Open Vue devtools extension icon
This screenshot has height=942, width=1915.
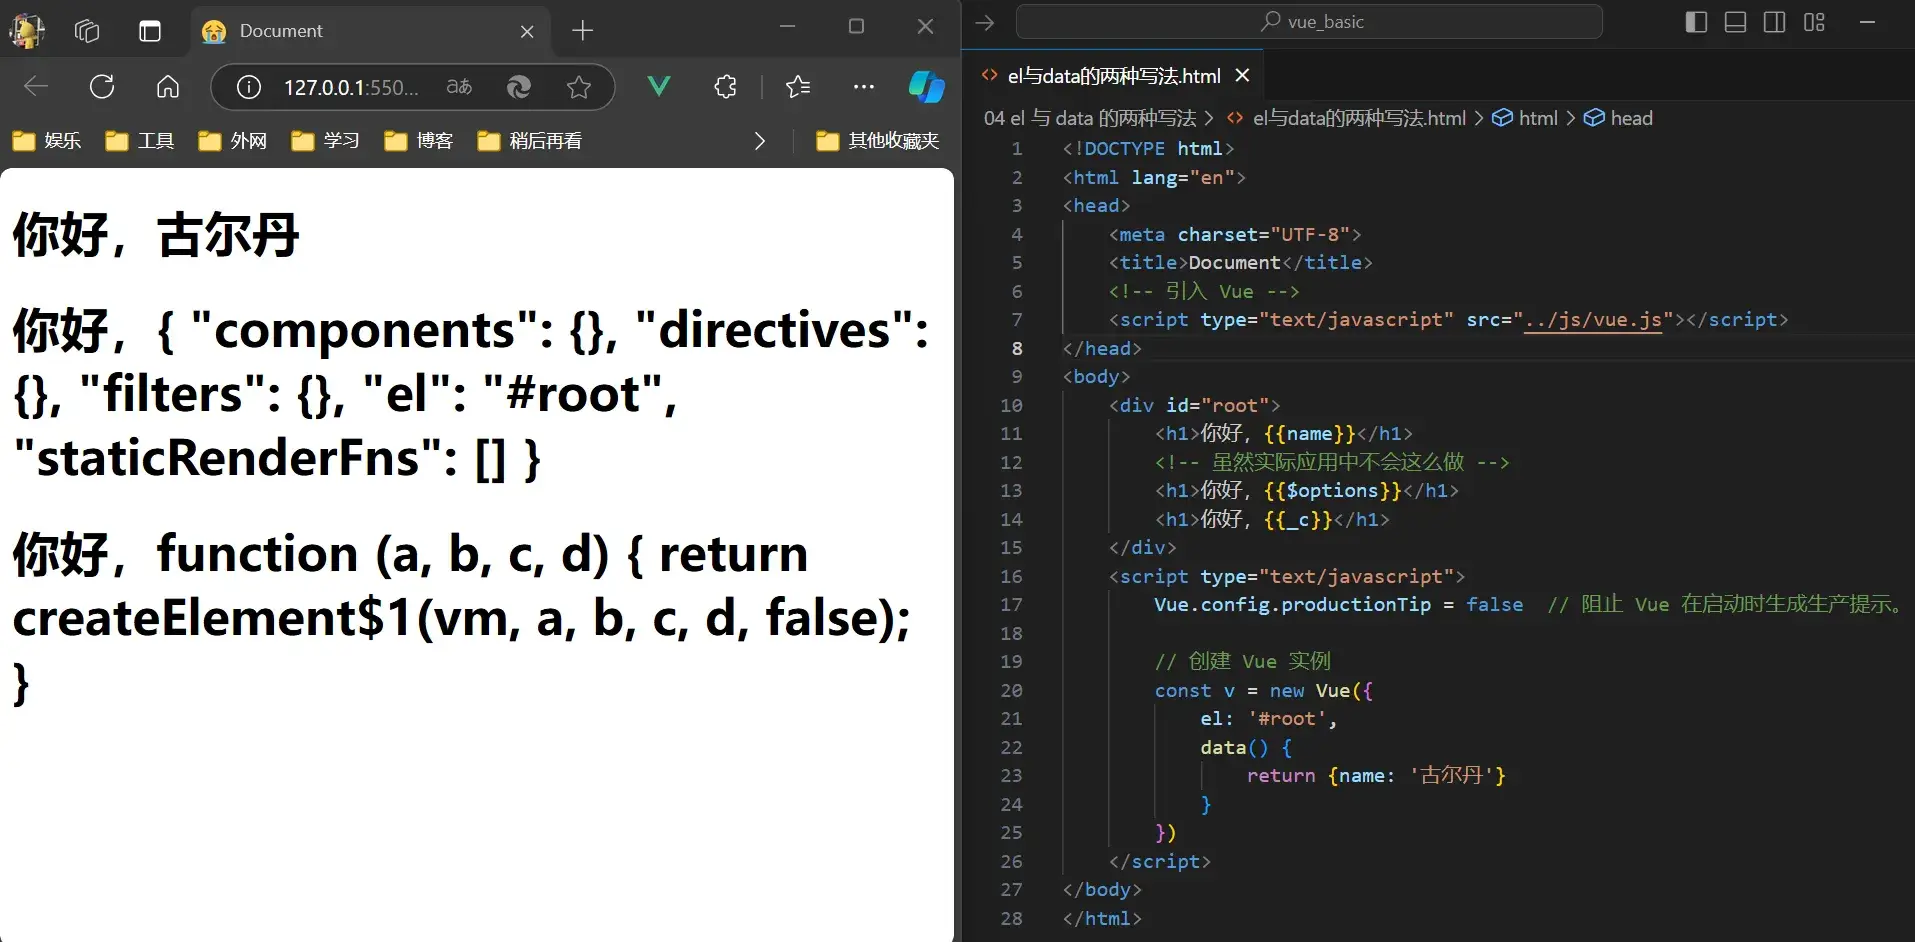click(x=658, y=87)
